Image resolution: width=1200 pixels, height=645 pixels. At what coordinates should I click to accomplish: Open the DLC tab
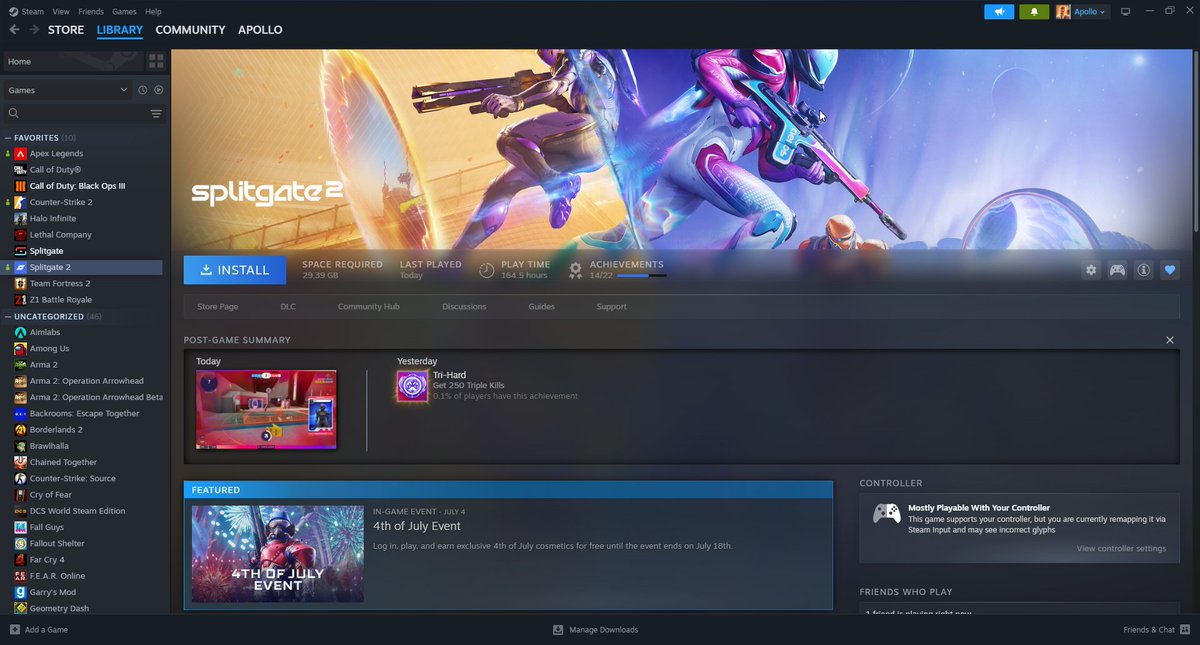(288, 306)
